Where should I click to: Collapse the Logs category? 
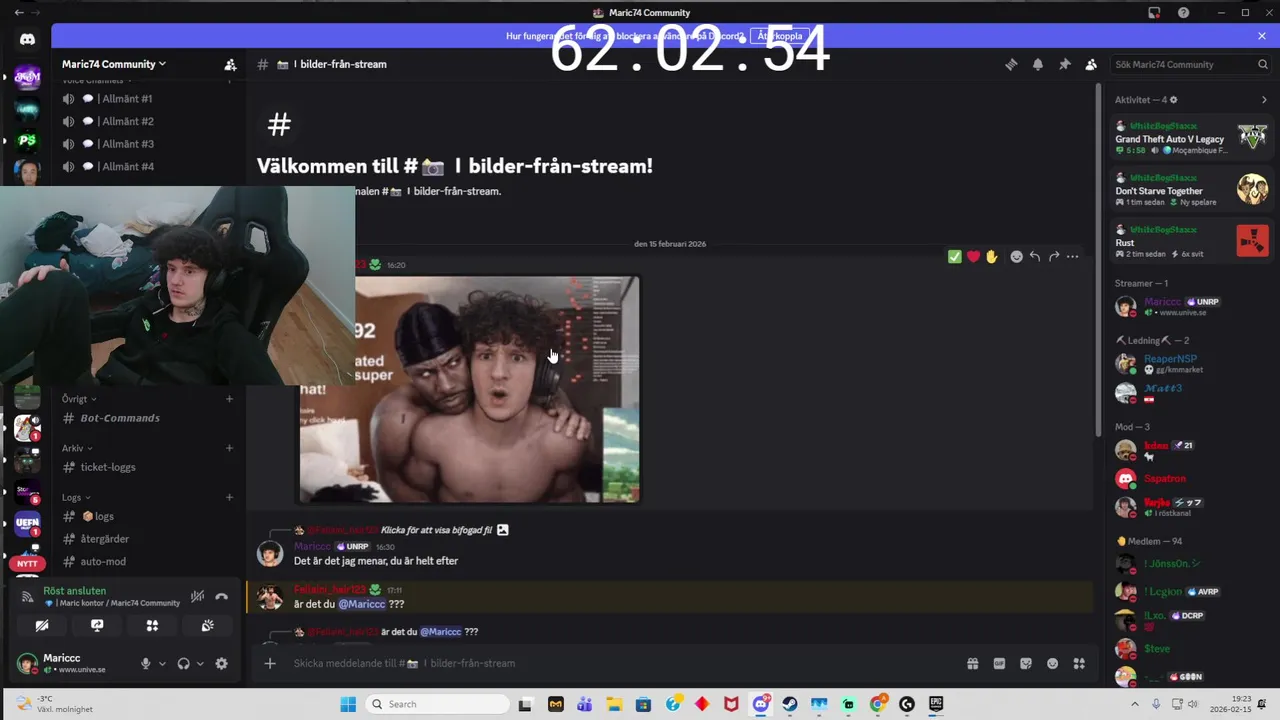(76, 497)
